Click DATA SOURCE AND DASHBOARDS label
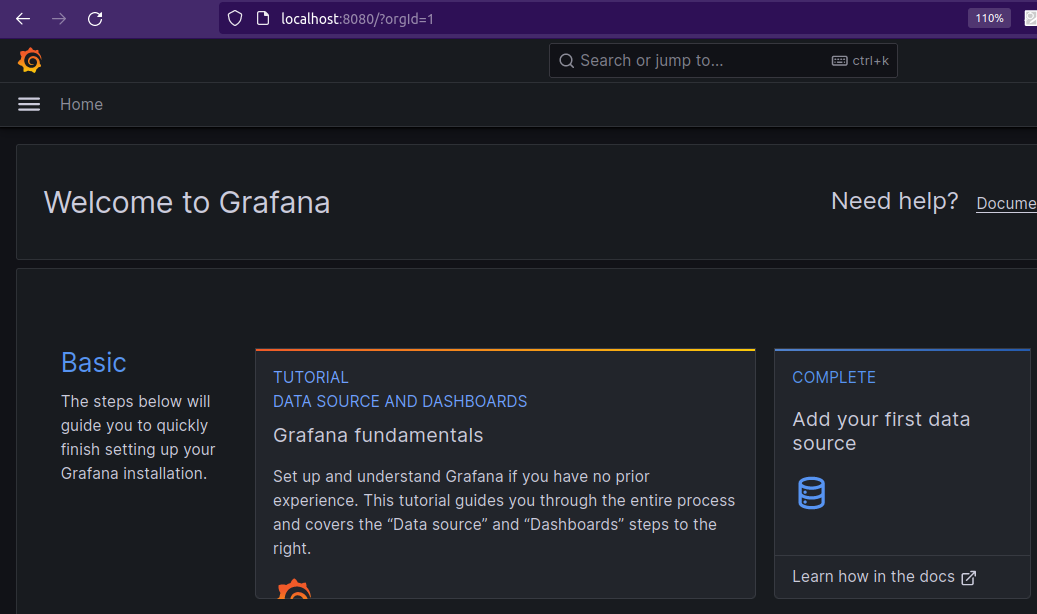 [x=400, y=402]
